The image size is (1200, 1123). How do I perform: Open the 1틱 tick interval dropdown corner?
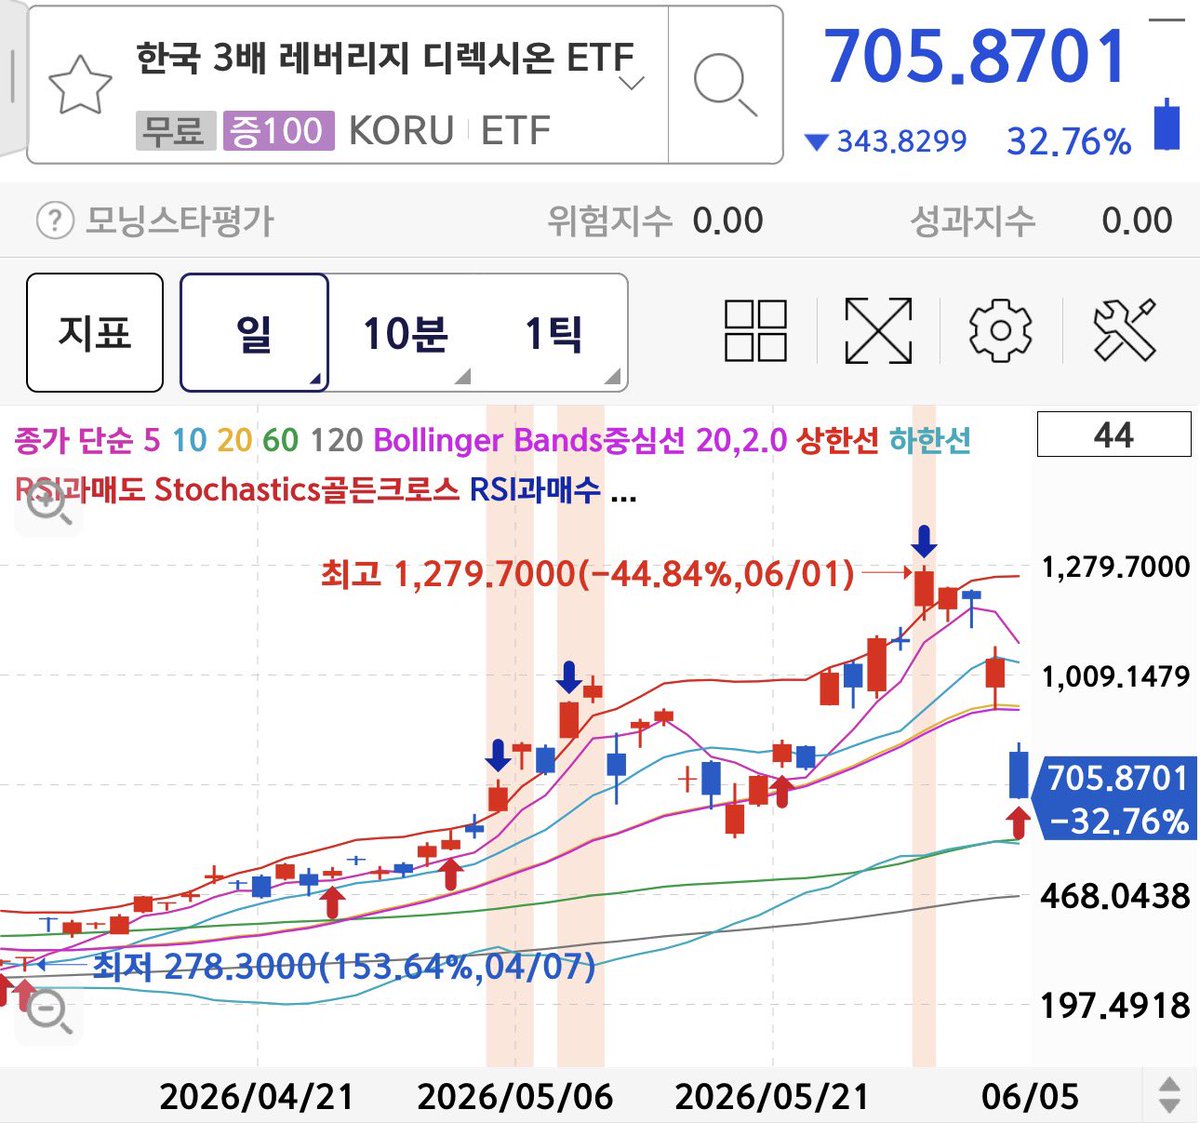click(x=613, y=377)
